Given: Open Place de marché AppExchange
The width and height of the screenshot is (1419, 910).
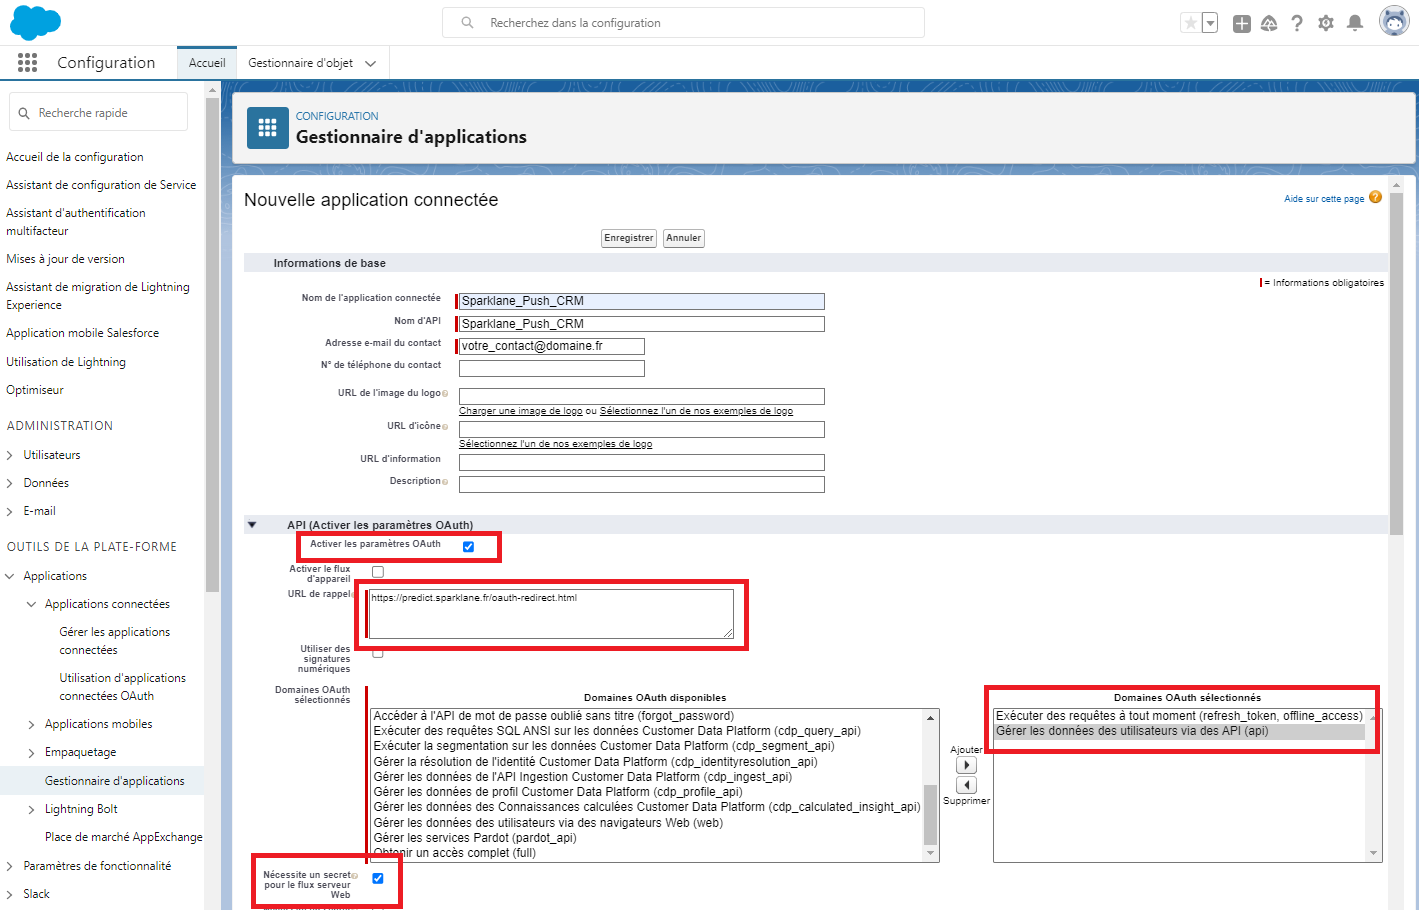Looking at the screenshot, I should (124, 837).
